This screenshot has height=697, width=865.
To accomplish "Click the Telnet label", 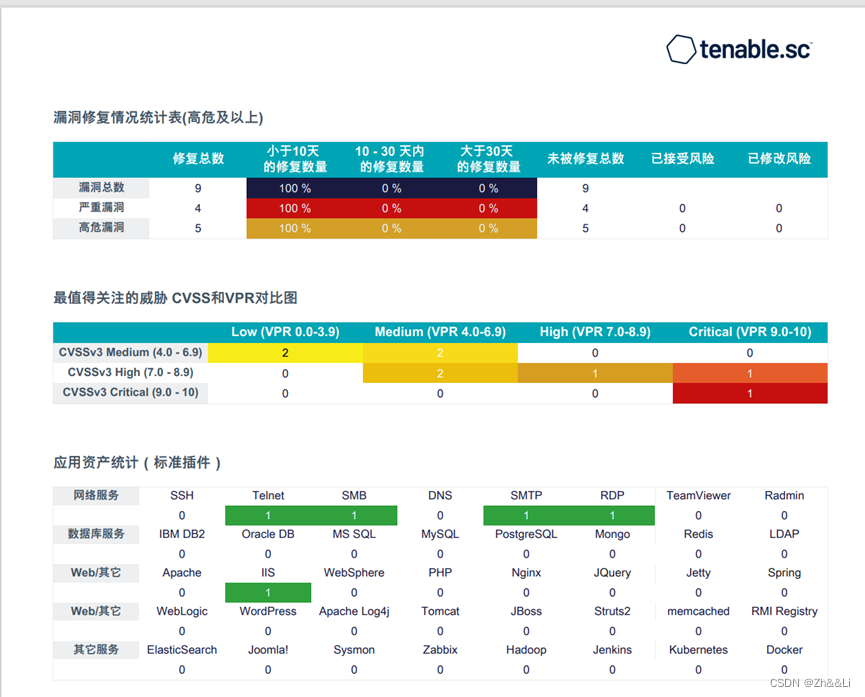I will pyautogui.click(x=268, y=496).
